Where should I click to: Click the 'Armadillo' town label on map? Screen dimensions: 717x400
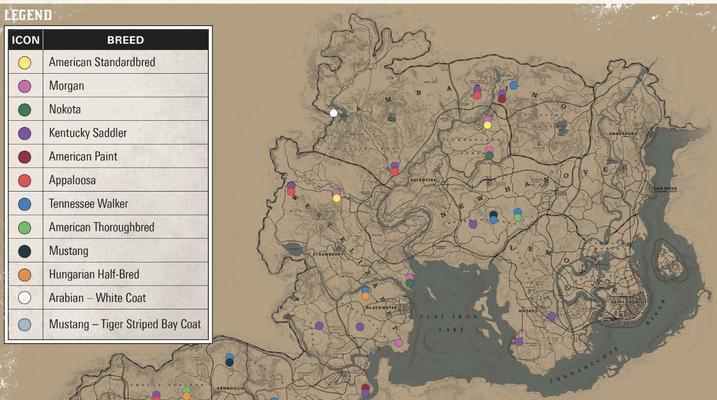(x=228, y=388)
